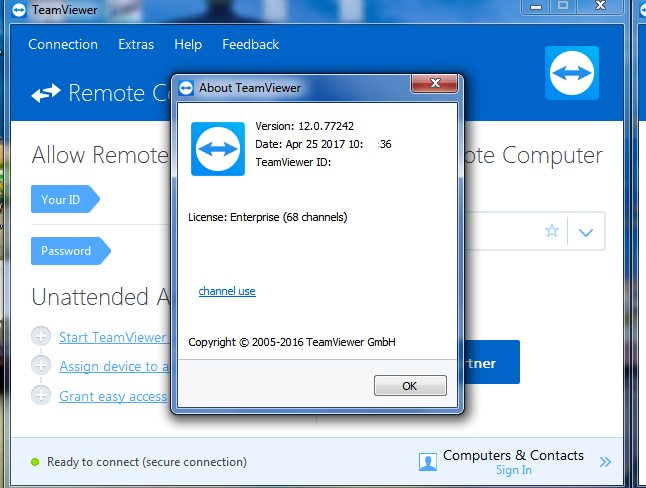
Task: Open the Help menu
Action: point(188,45)
